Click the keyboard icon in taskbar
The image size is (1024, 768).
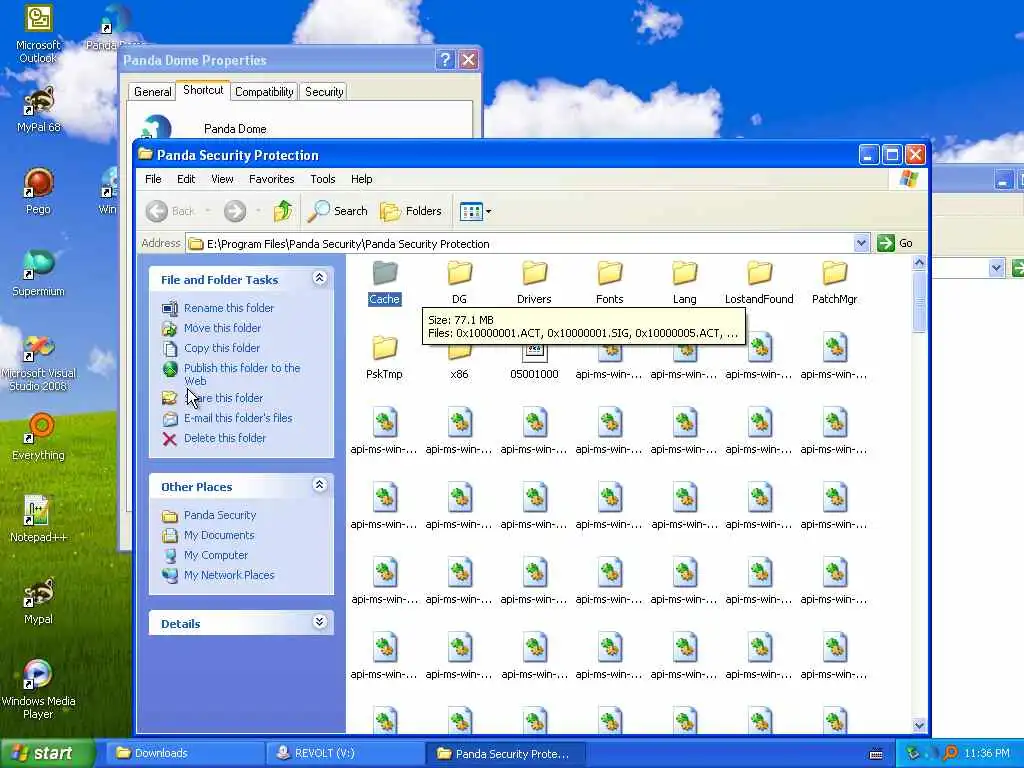(x=876, y=754)
